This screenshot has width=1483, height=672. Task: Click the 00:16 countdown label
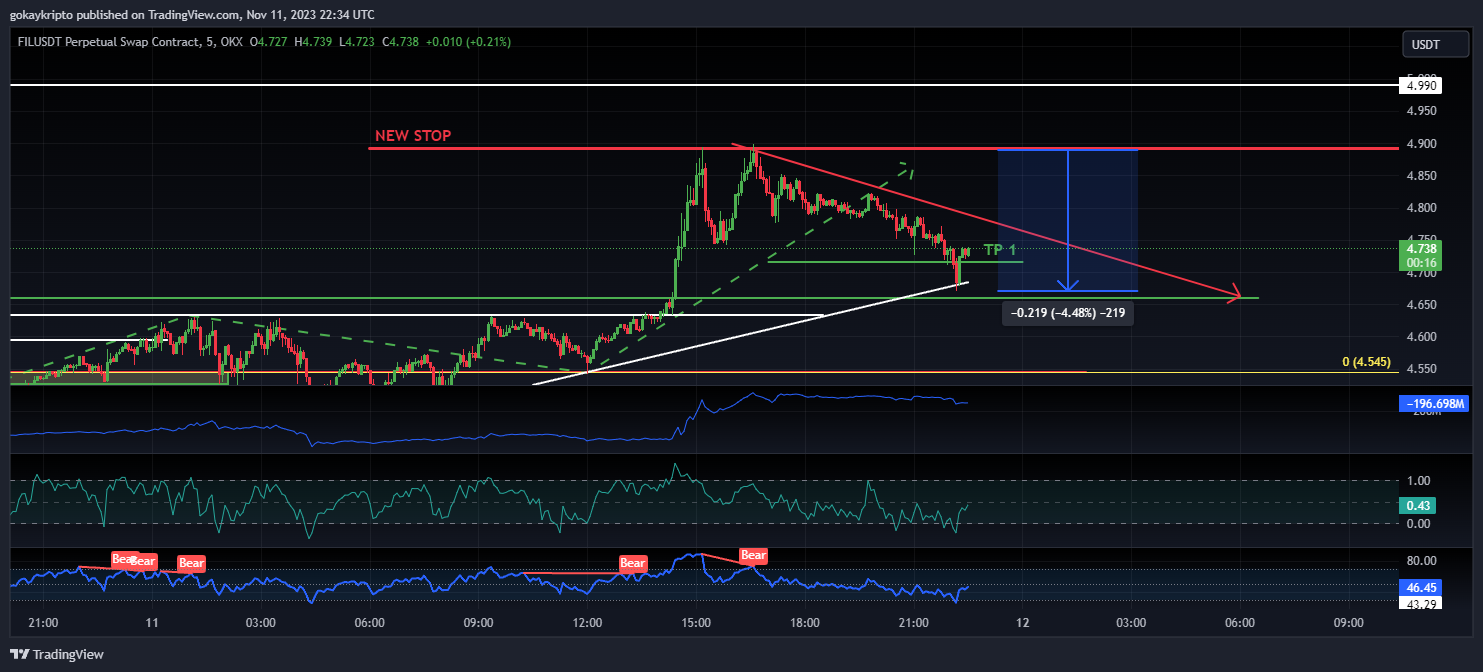click(x=1421, y=263)
